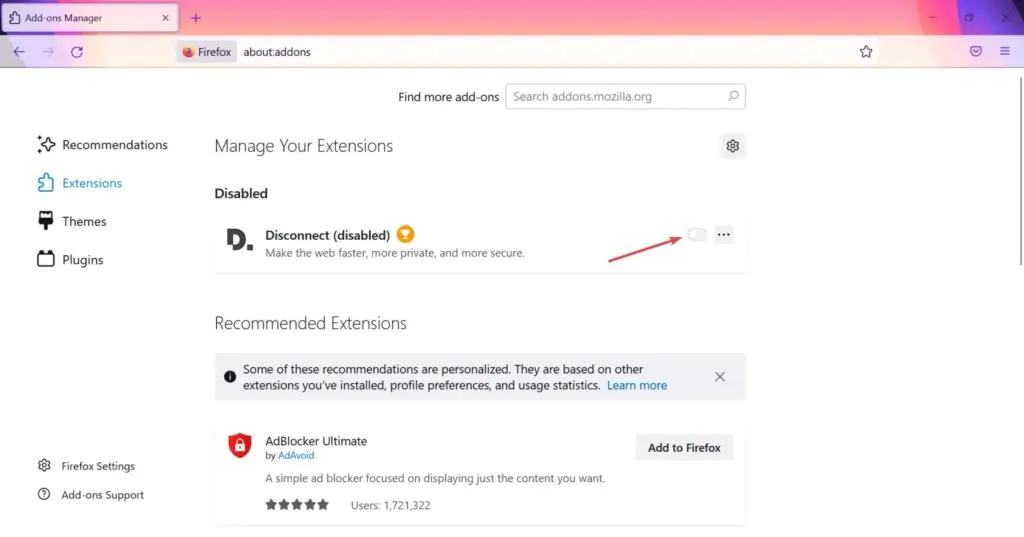Open the gear tools menu for extensions

click(x=733, y=146)
